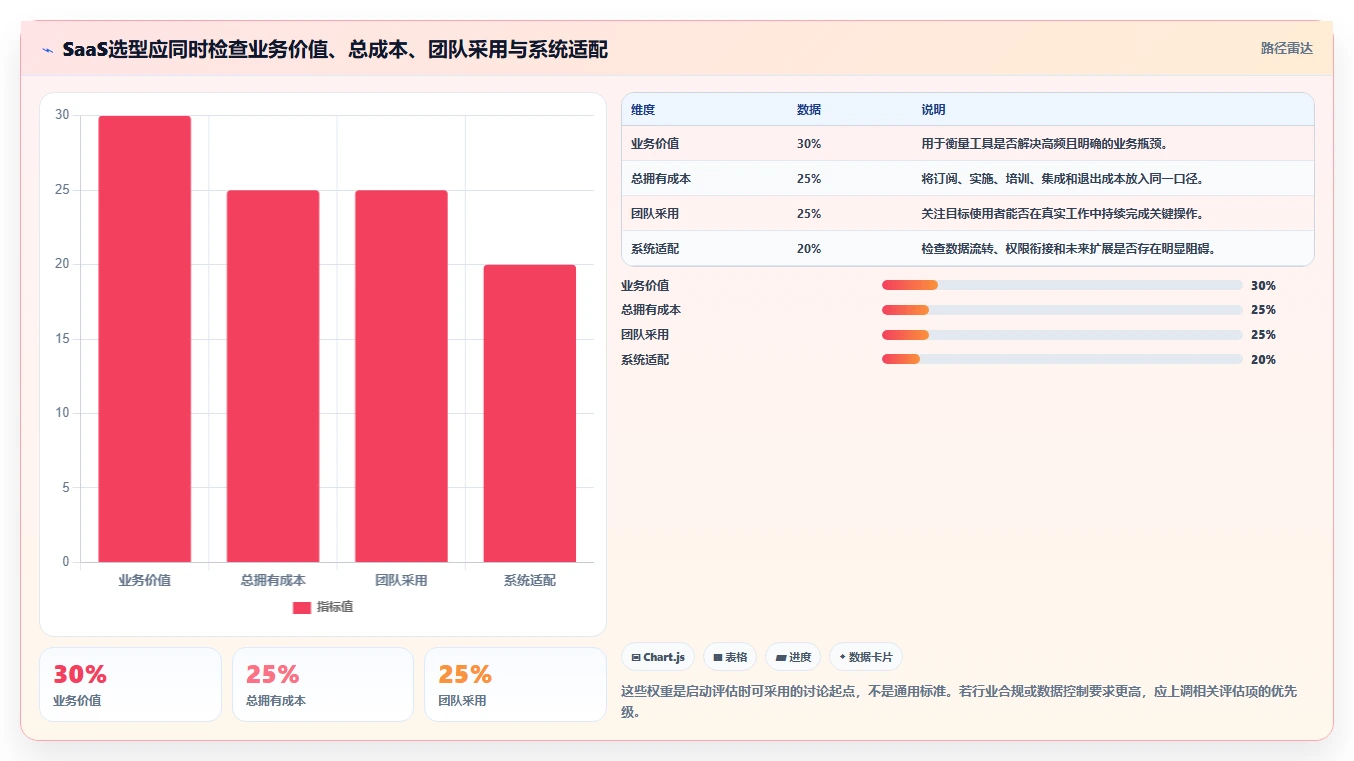Viewport: 1354px width, 761px height.
Task: Open the 25% 总拥有成本 data card
Action: (x=323, y=684)
